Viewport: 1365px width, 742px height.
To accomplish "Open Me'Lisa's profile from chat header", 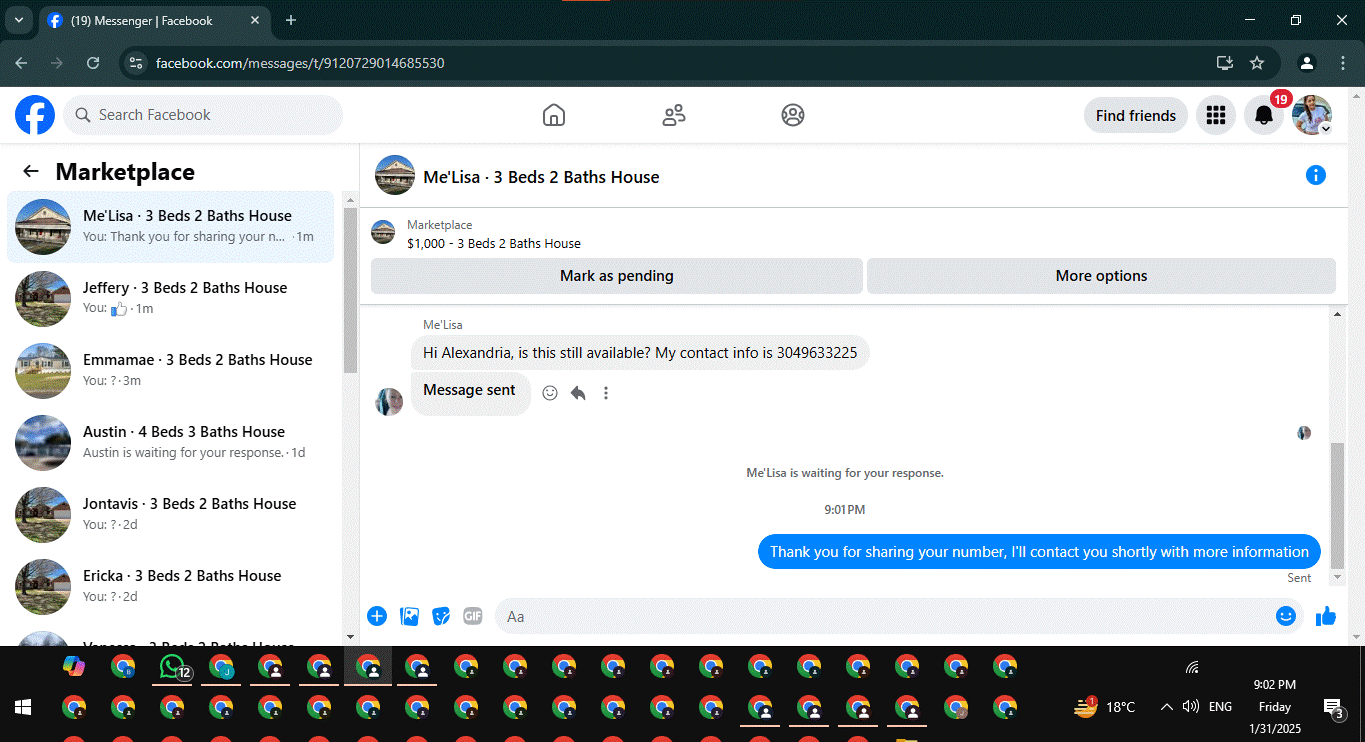I will point(541,177).
